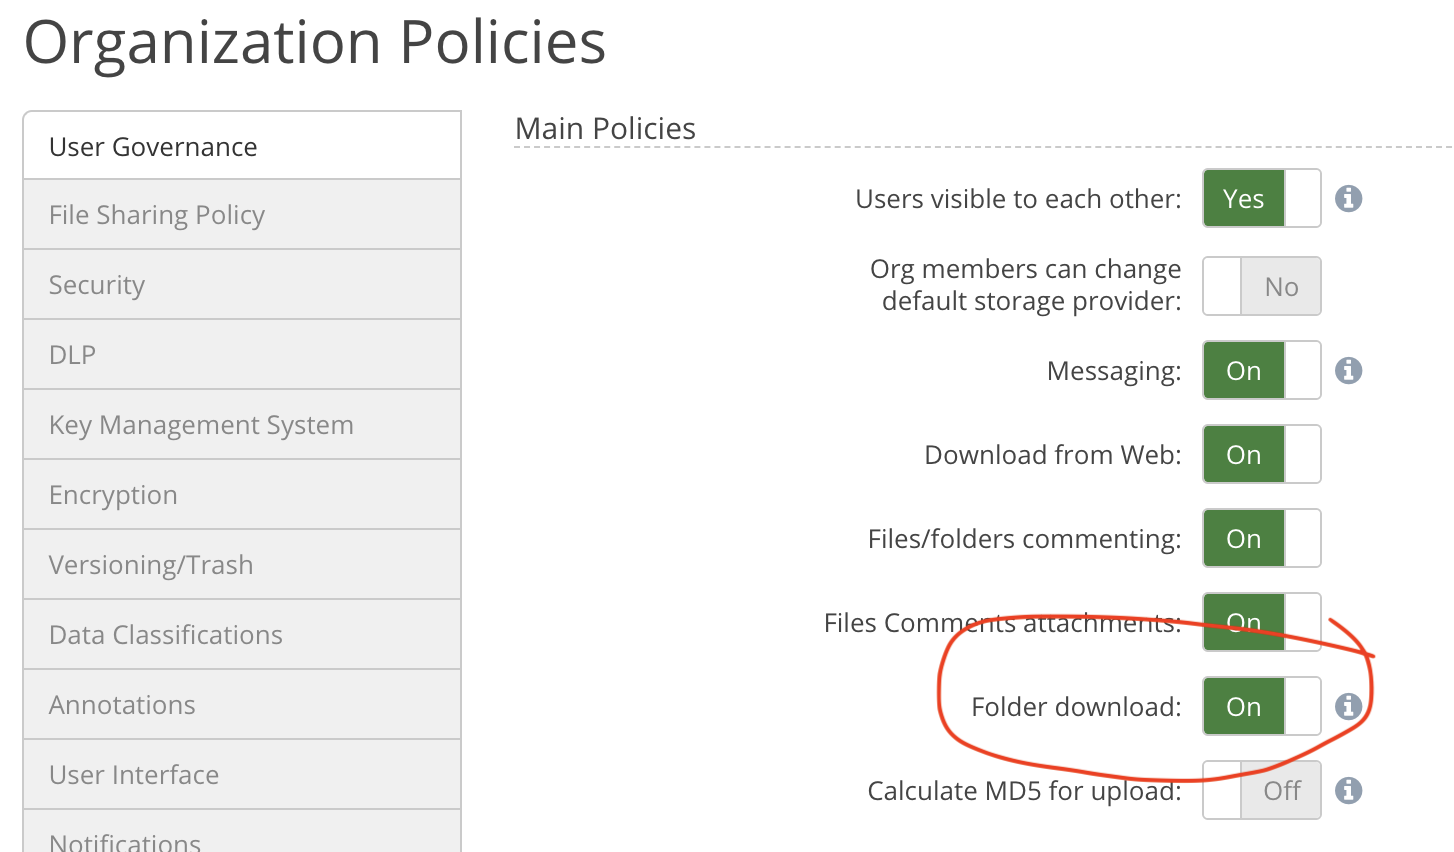Click info icon next to Users visible toggle
Image resolution: width=1454 pixels, height=852 pixels.
(1348, 199)
